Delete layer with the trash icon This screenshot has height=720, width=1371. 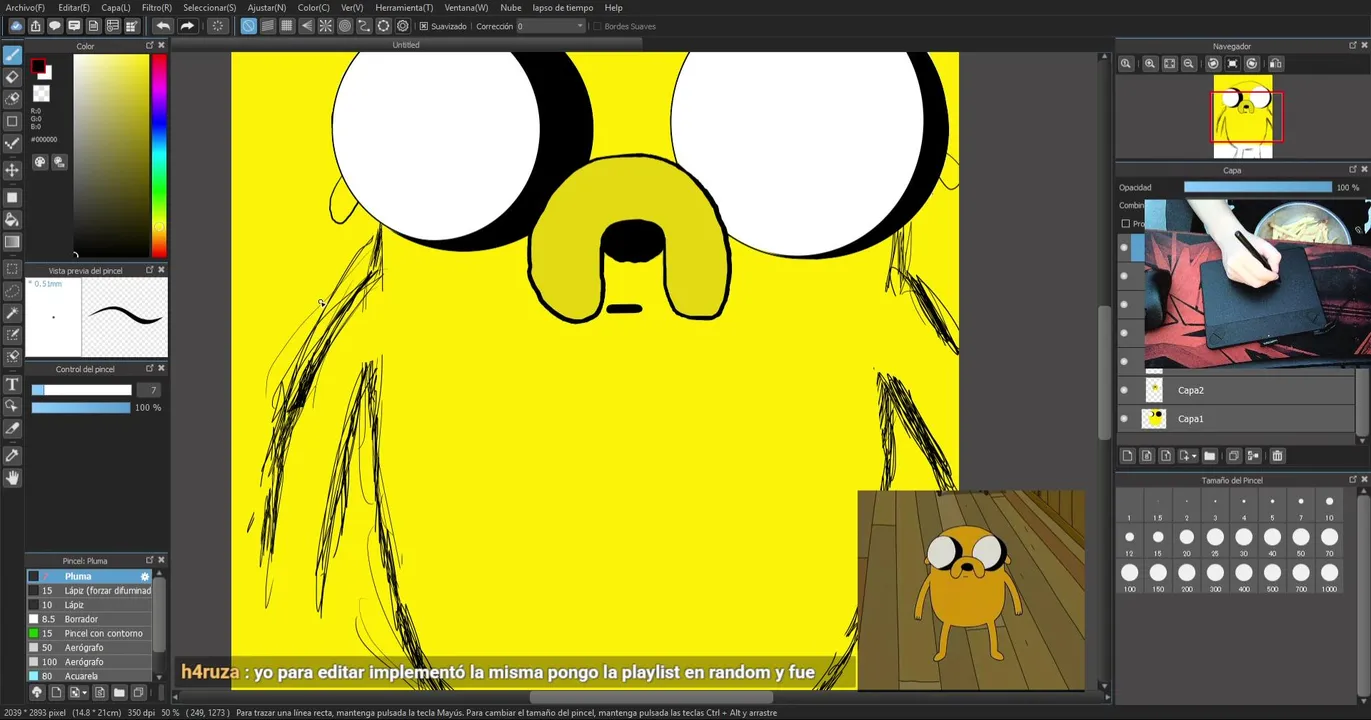pyautogui.click(x=1277, y=456)
